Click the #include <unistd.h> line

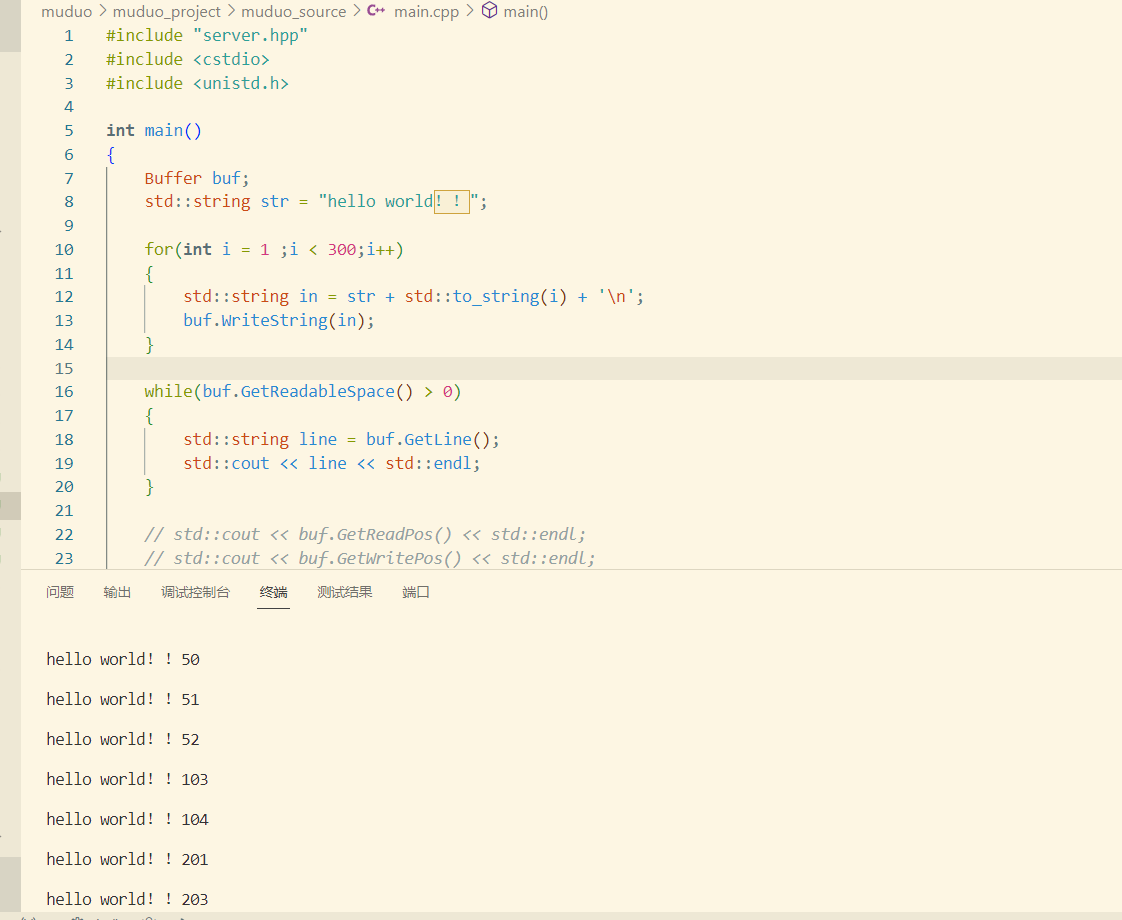(x=197, y=83)
